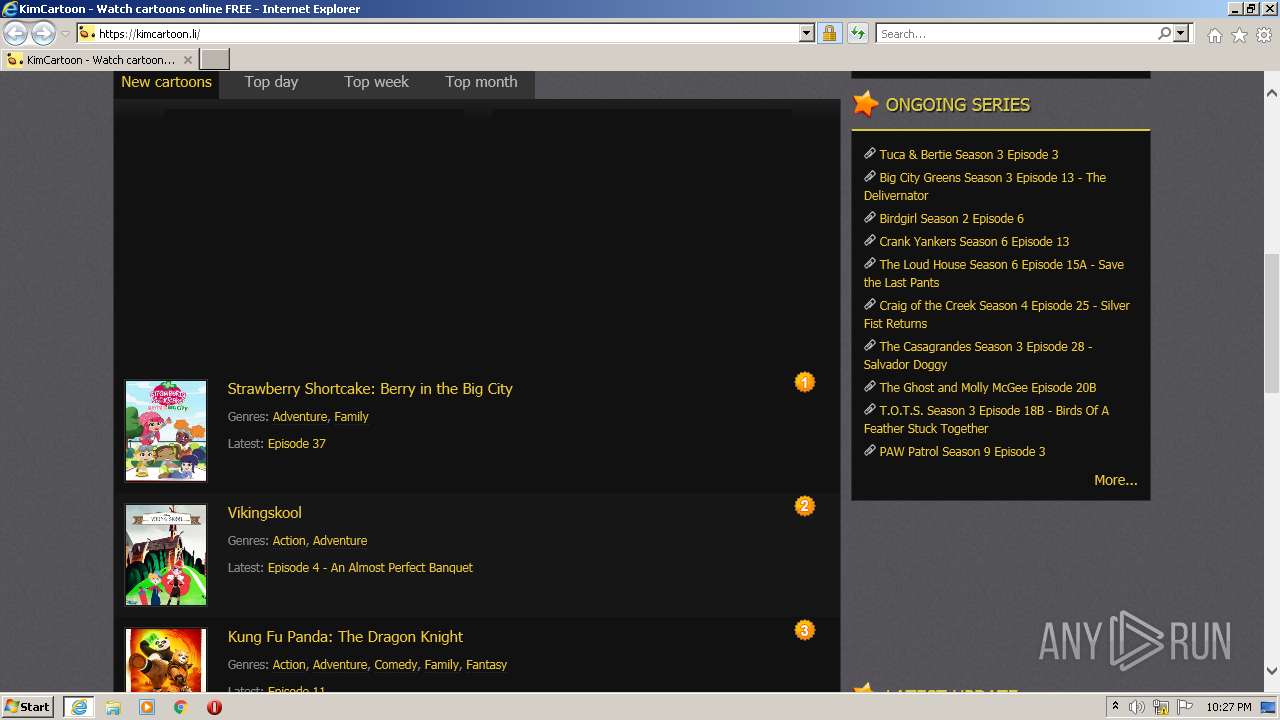Open Strawberry Shortcake: Berry in the Big City
Viewport: 1280px width, 720px height.
[x=370, y=389]
